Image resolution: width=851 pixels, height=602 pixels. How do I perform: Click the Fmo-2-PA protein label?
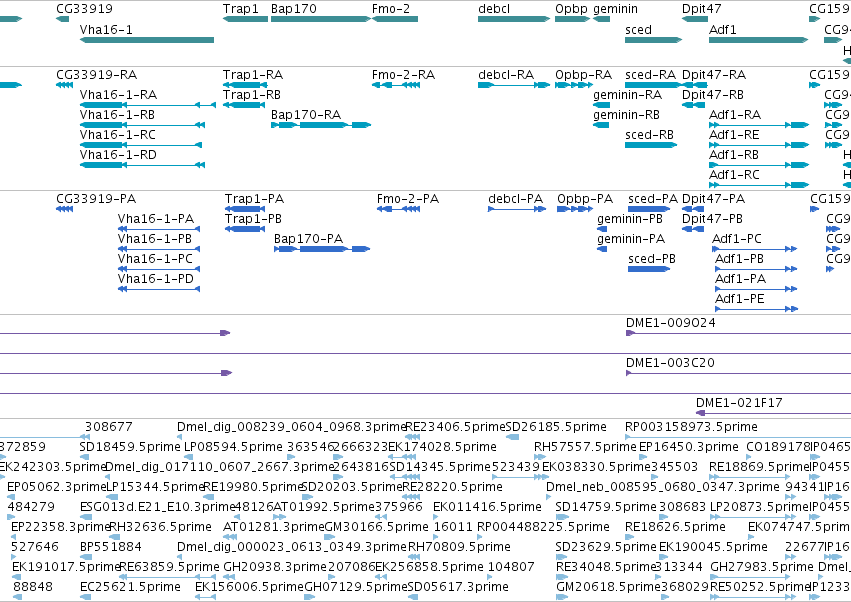408,199
